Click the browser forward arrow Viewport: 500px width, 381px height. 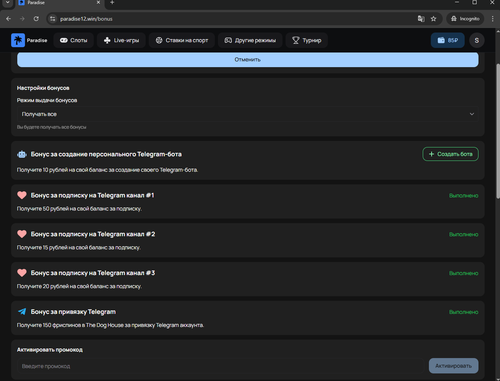coord(22,19)
